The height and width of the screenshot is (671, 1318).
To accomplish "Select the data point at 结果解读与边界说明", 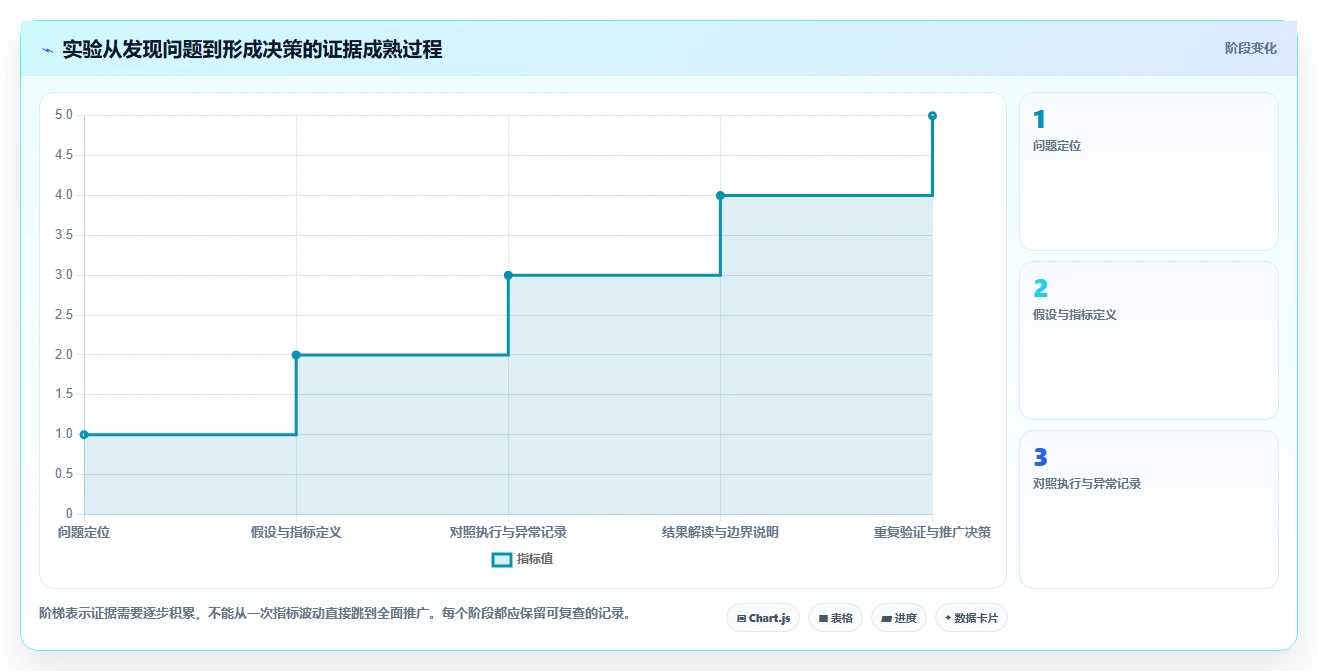I will tap(720, 195).
